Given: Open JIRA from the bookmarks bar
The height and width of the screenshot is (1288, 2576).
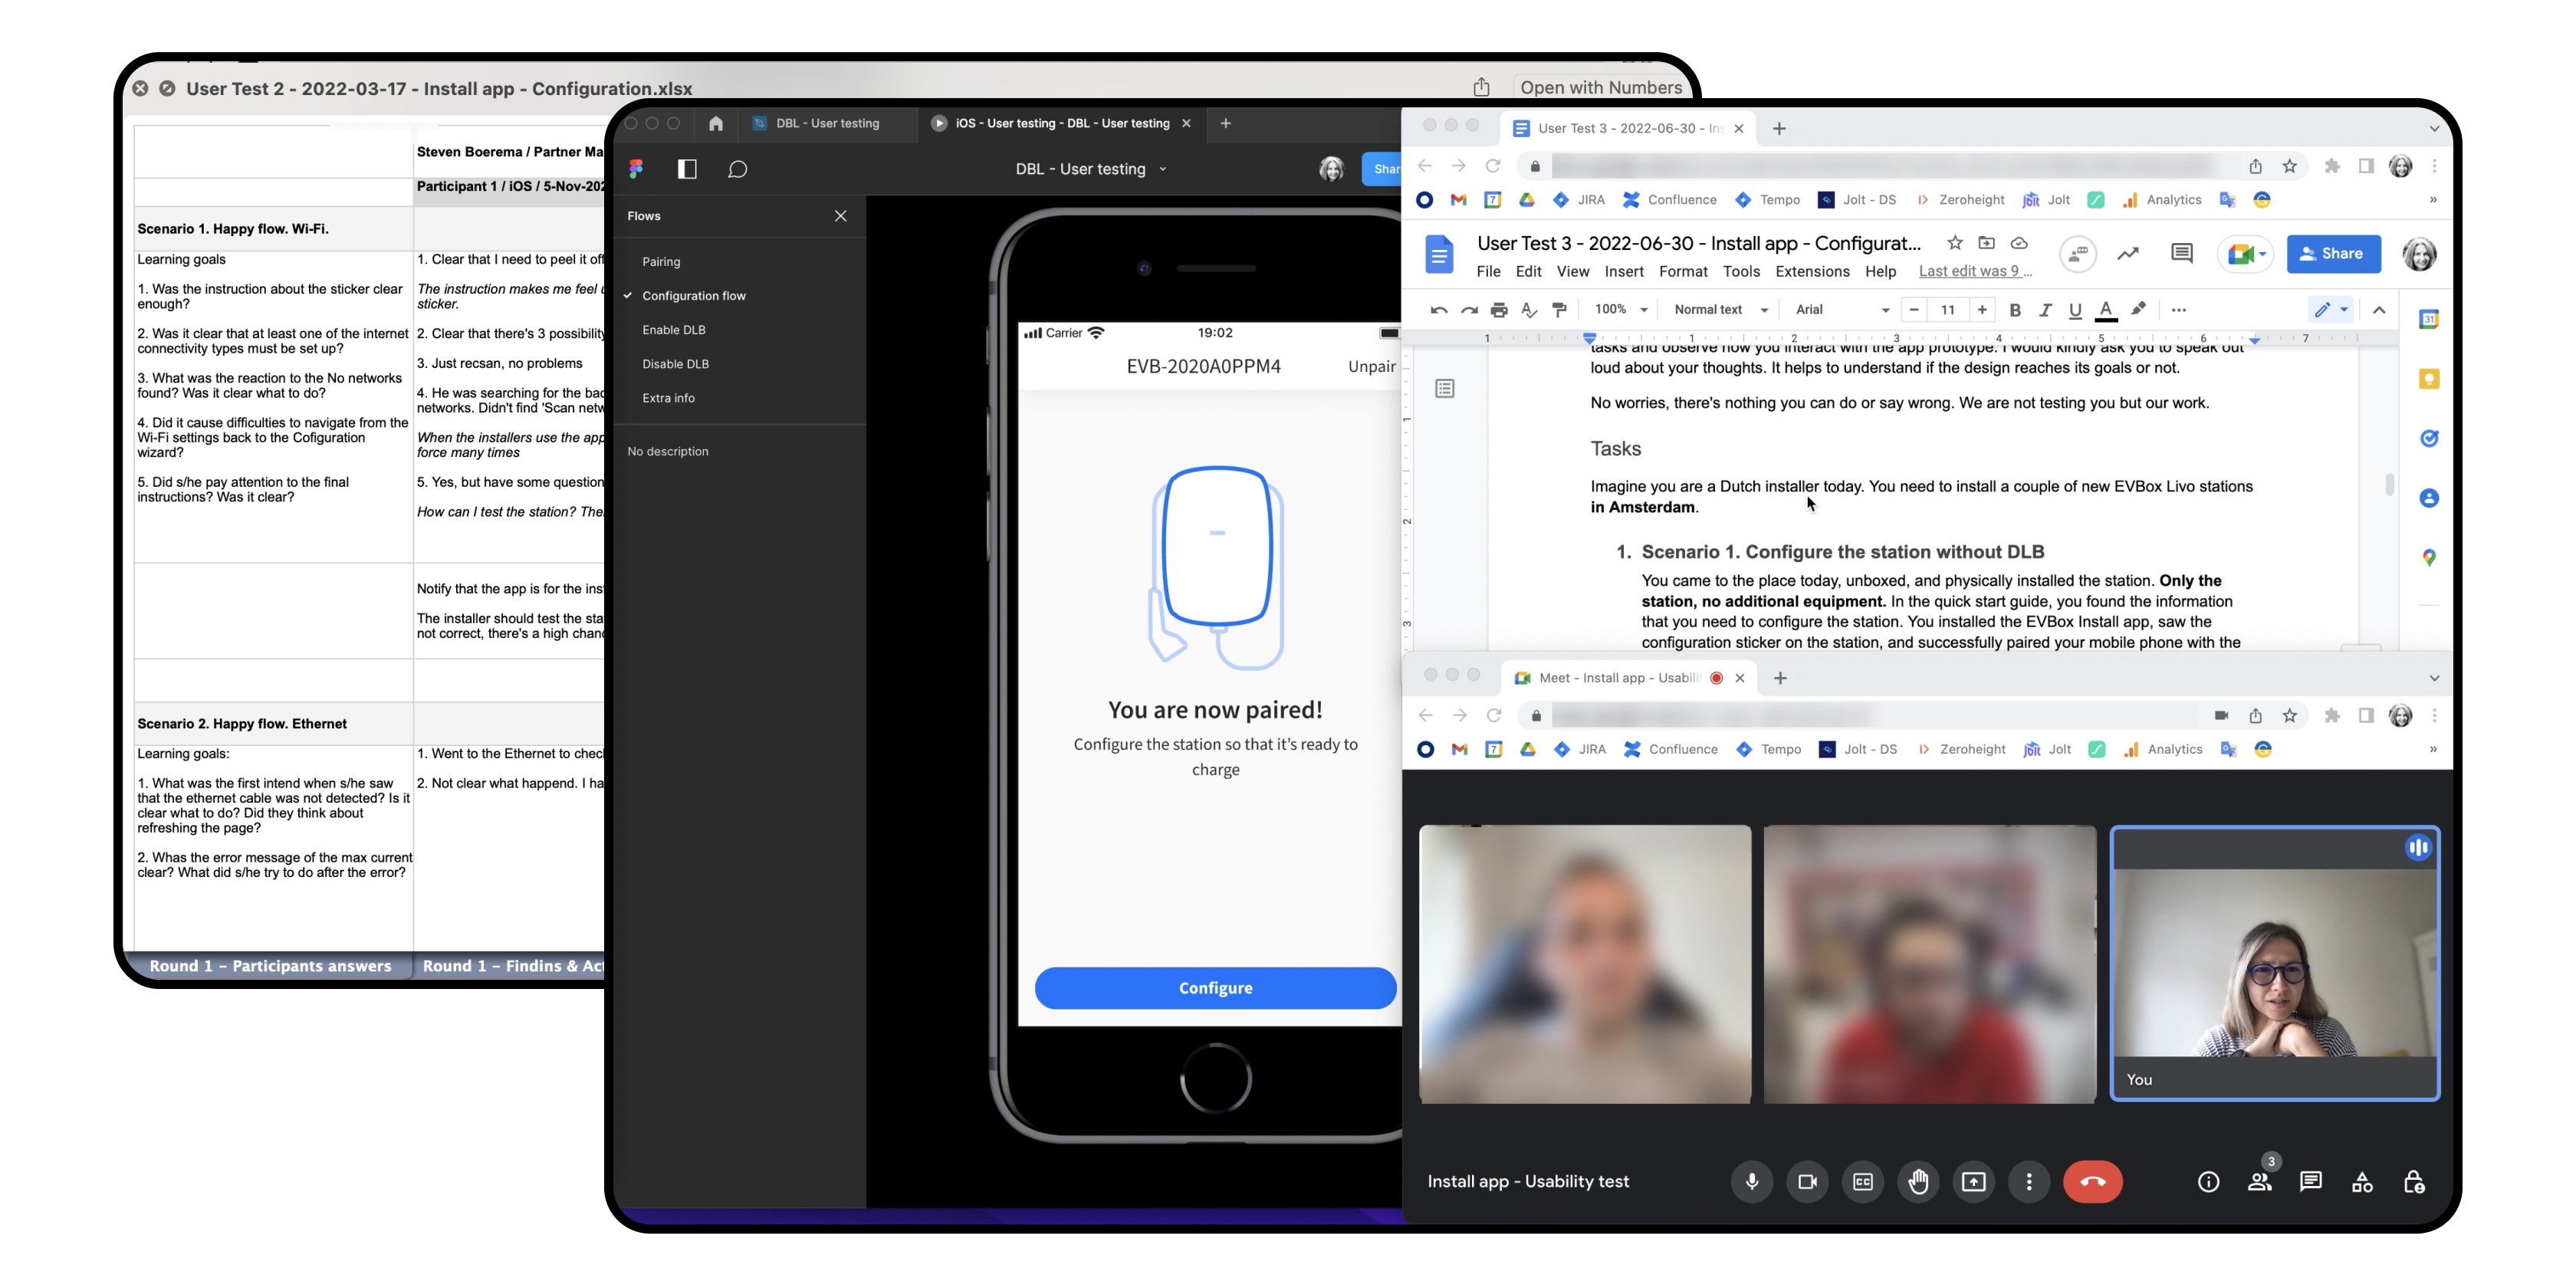Looking at the screenshot, I should pyautogui.click(x=1581, y=199).
